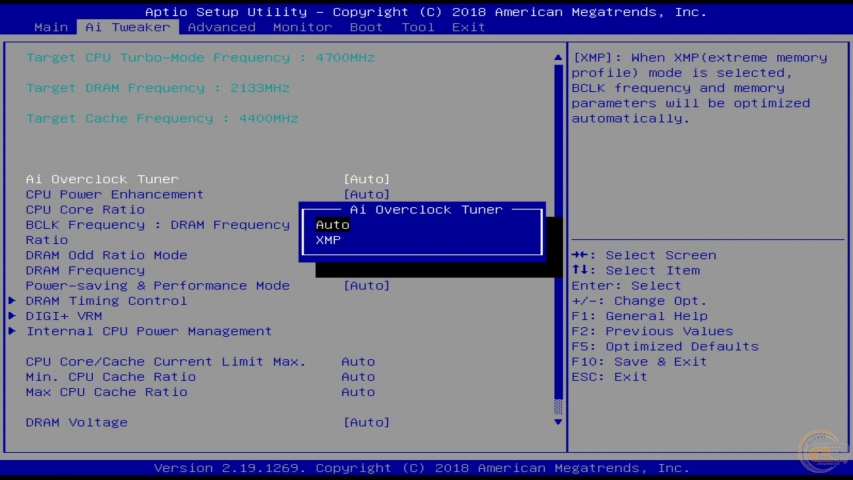The height and width of the screenshot is (480, 853).
Task: Expand the DIGI+ VRM submenu arrow
Action: (13, 316)
